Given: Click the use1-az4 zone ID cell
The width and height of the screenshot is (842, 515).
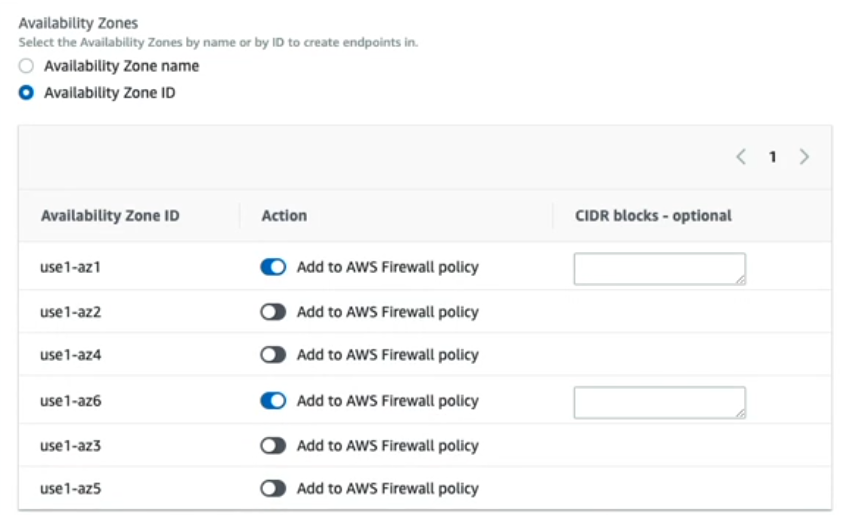Looking at the screenshot, I should pyautogui.click(x=71, y=355).
